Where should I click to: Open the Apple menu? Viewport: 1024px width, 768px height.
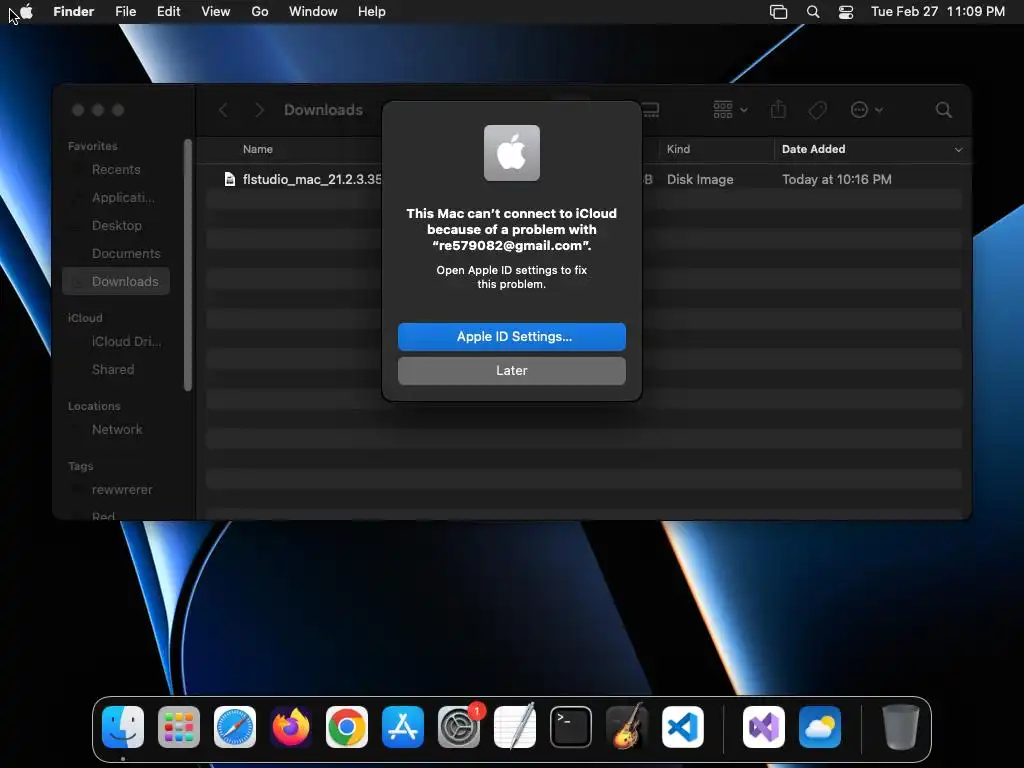(x=26, y=11)
